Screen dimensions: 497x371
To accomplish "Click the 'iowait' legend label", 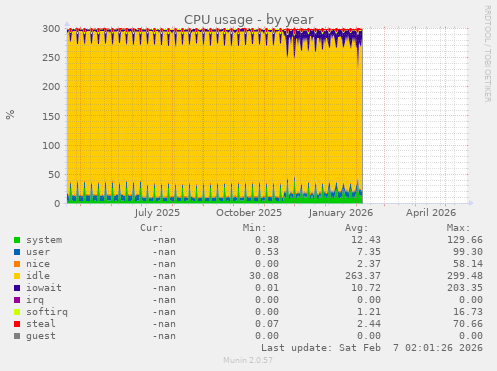I will pos(44,288).
